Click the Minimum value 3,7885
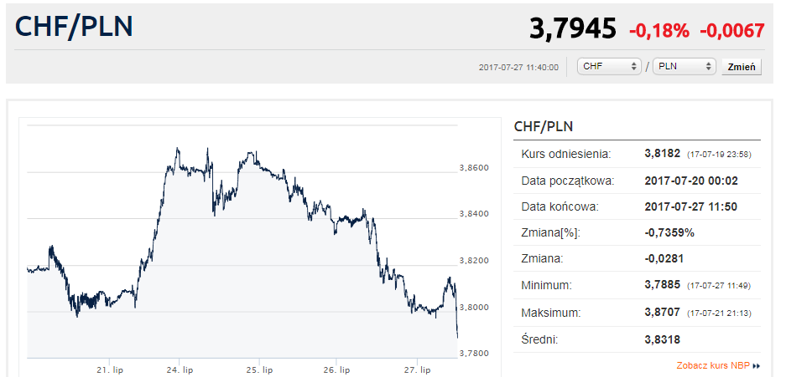The width and height of the screenshot is (786, 377). (662, 285)
